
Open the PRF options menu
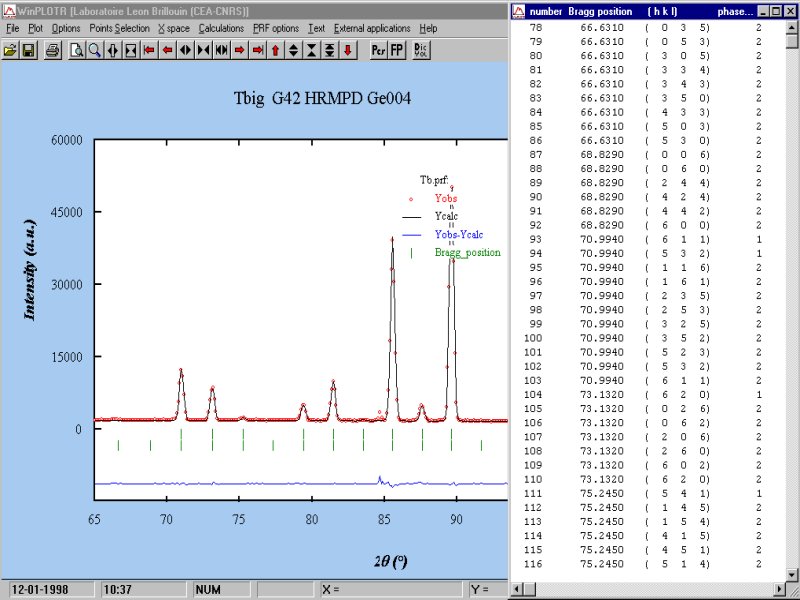(275, 29)
